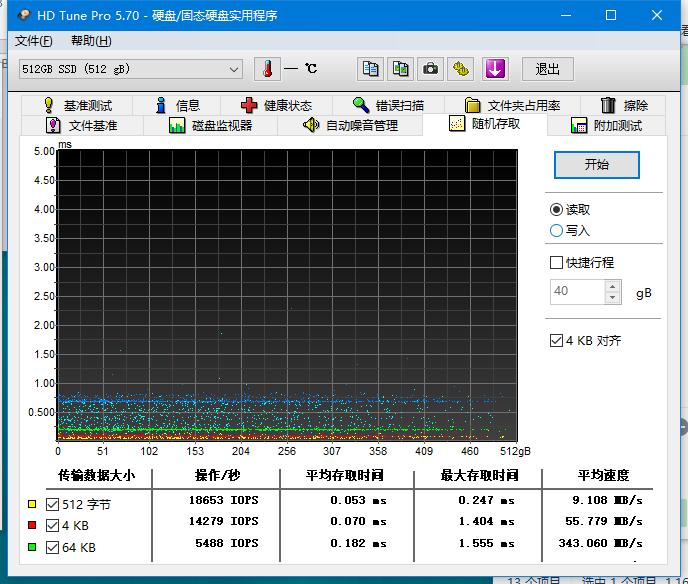The image size is (688, 584).
Task: Open the 信息 tab
Action: [x=177, y=105]
